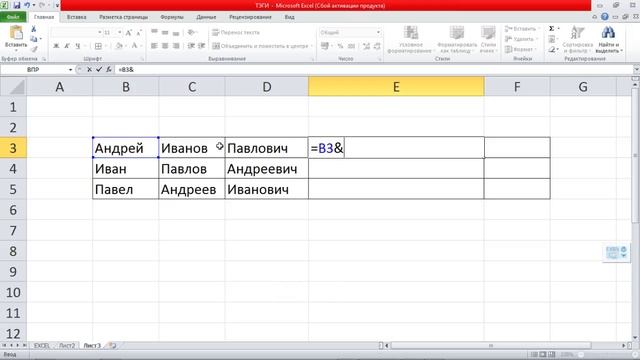Select cell with Павлович
The width and height of the screenshot is (640, 360).
coord(267,148)
